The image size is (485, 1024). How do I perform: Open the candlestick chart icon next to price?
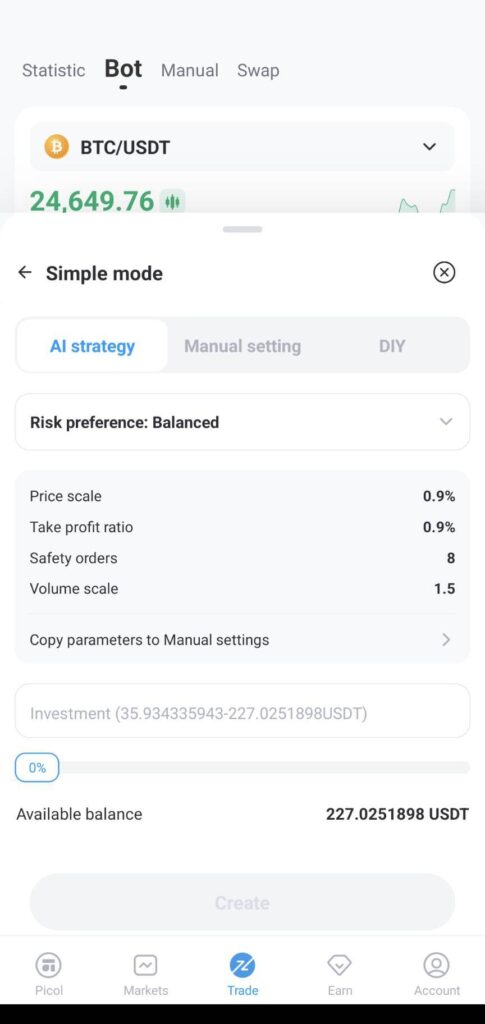point(172,202)
